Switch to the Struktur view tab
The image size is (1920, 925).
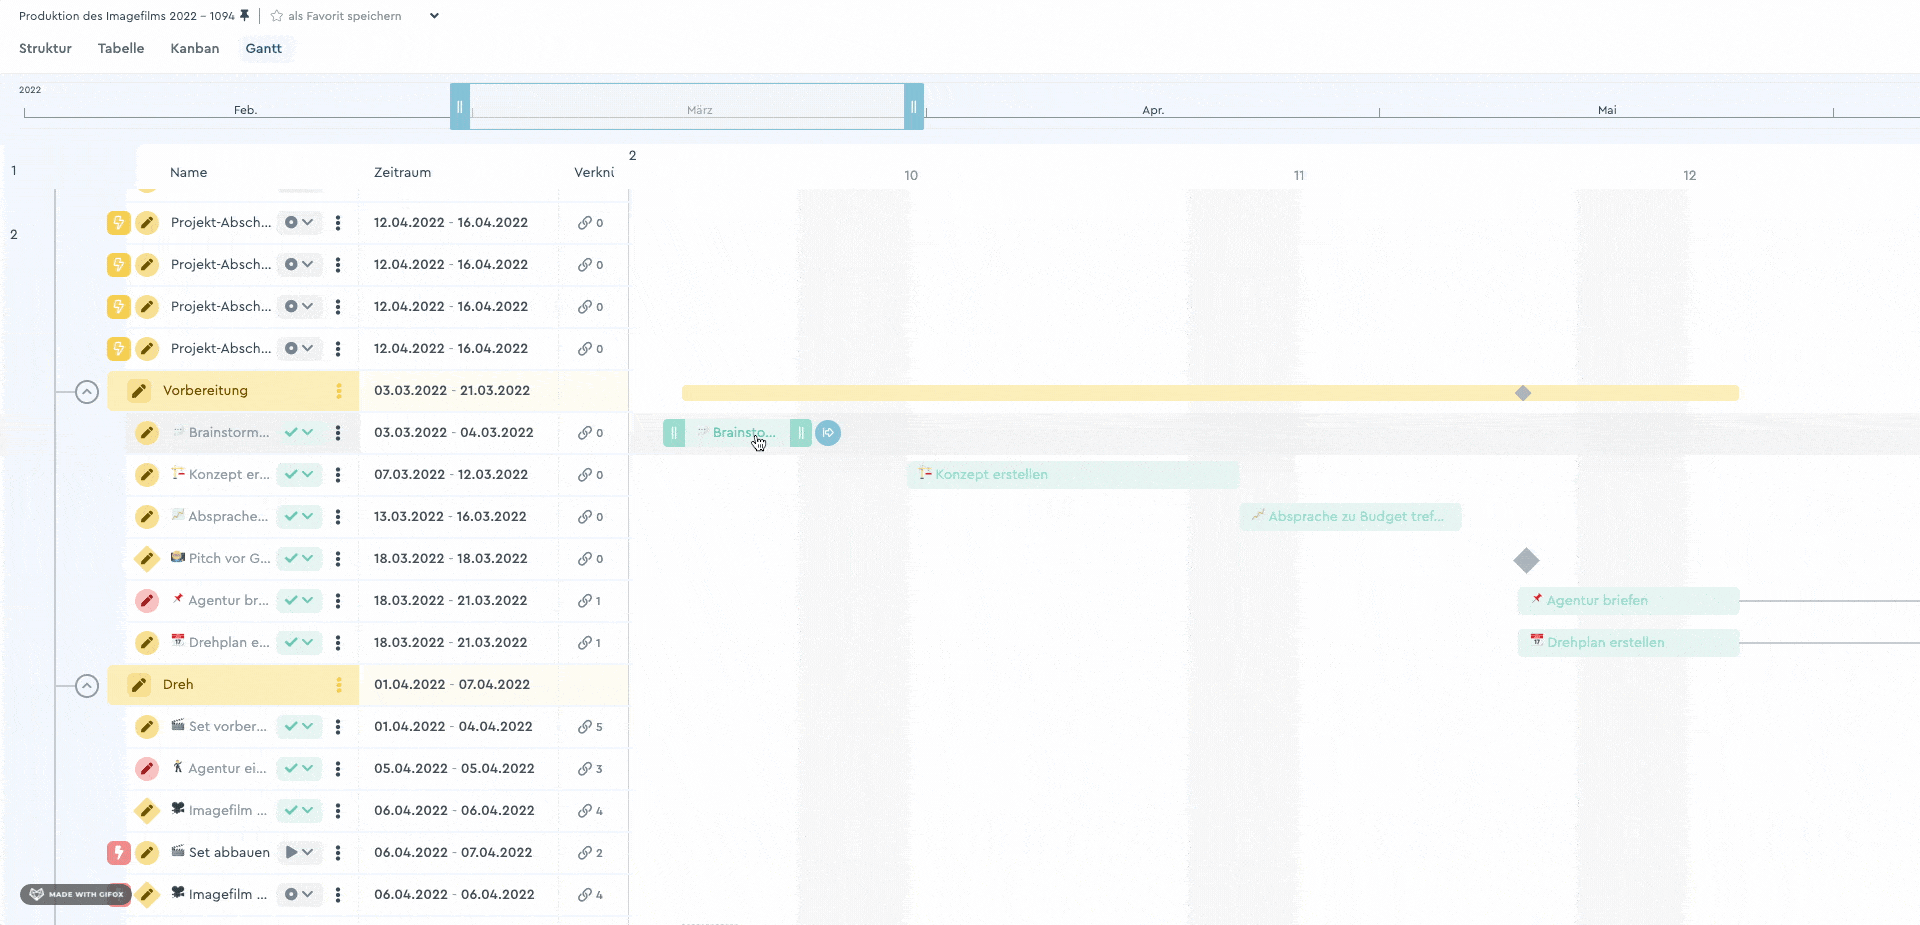click(45, 48)
